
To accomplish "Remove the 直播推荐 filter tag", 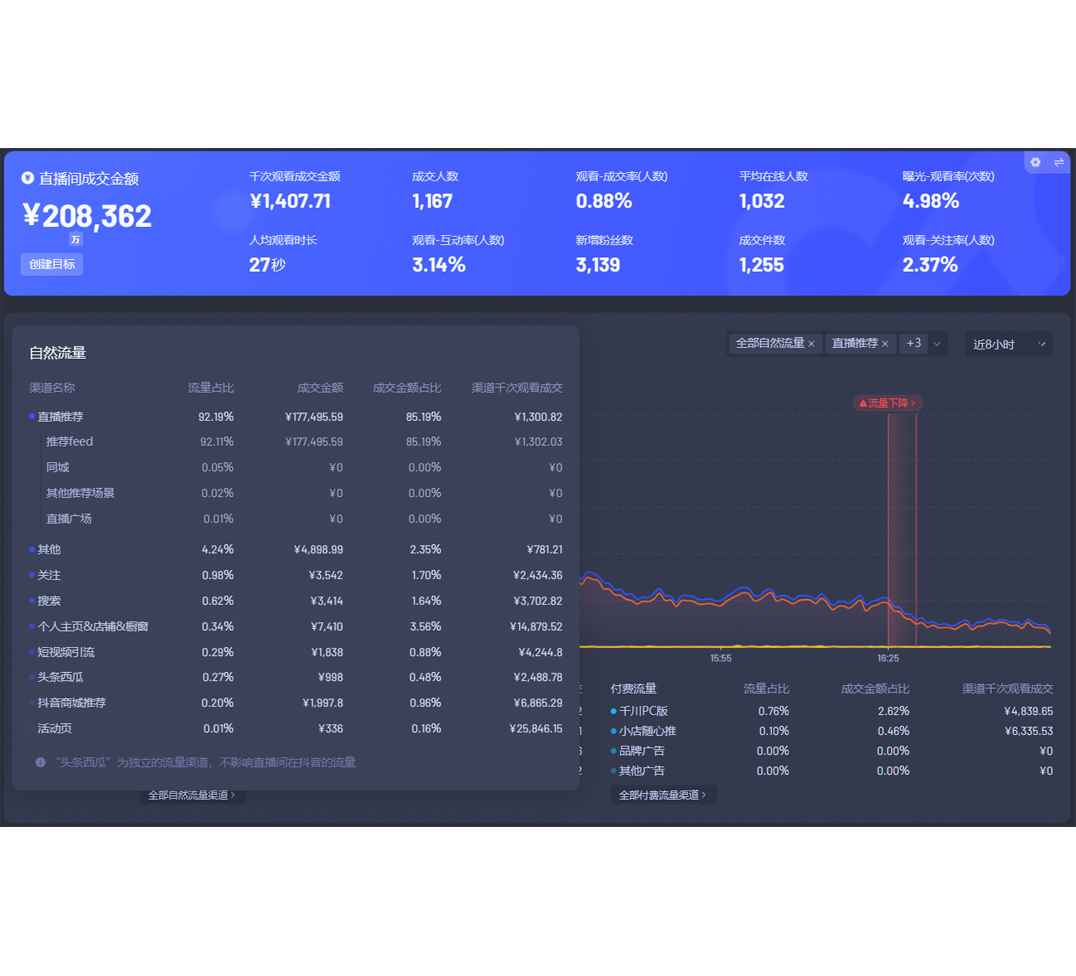I will coord(885,344).
